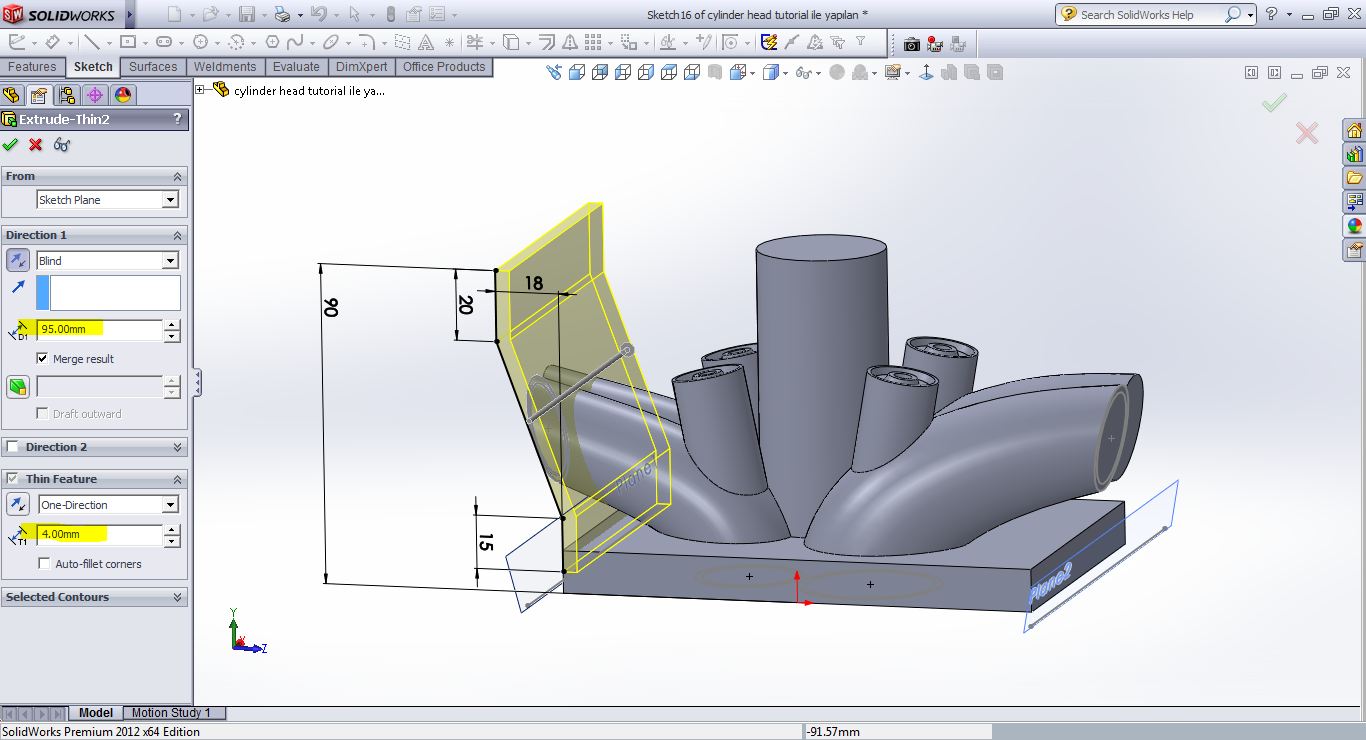Click the Motion Study 1 tab
1366x740 pixels.
point(171,713)
